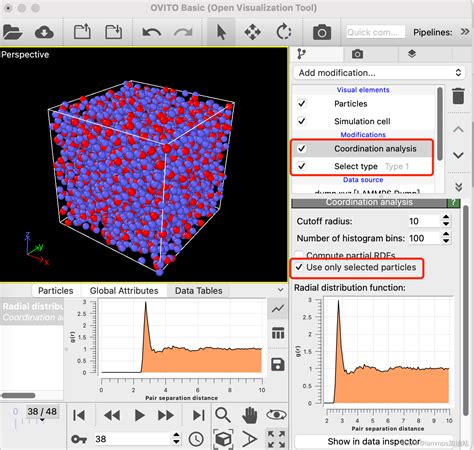The height and width of the screenshot is (450, 474).
Task: Click the load remote file cloud icon
Action: [x=44, y=32]
